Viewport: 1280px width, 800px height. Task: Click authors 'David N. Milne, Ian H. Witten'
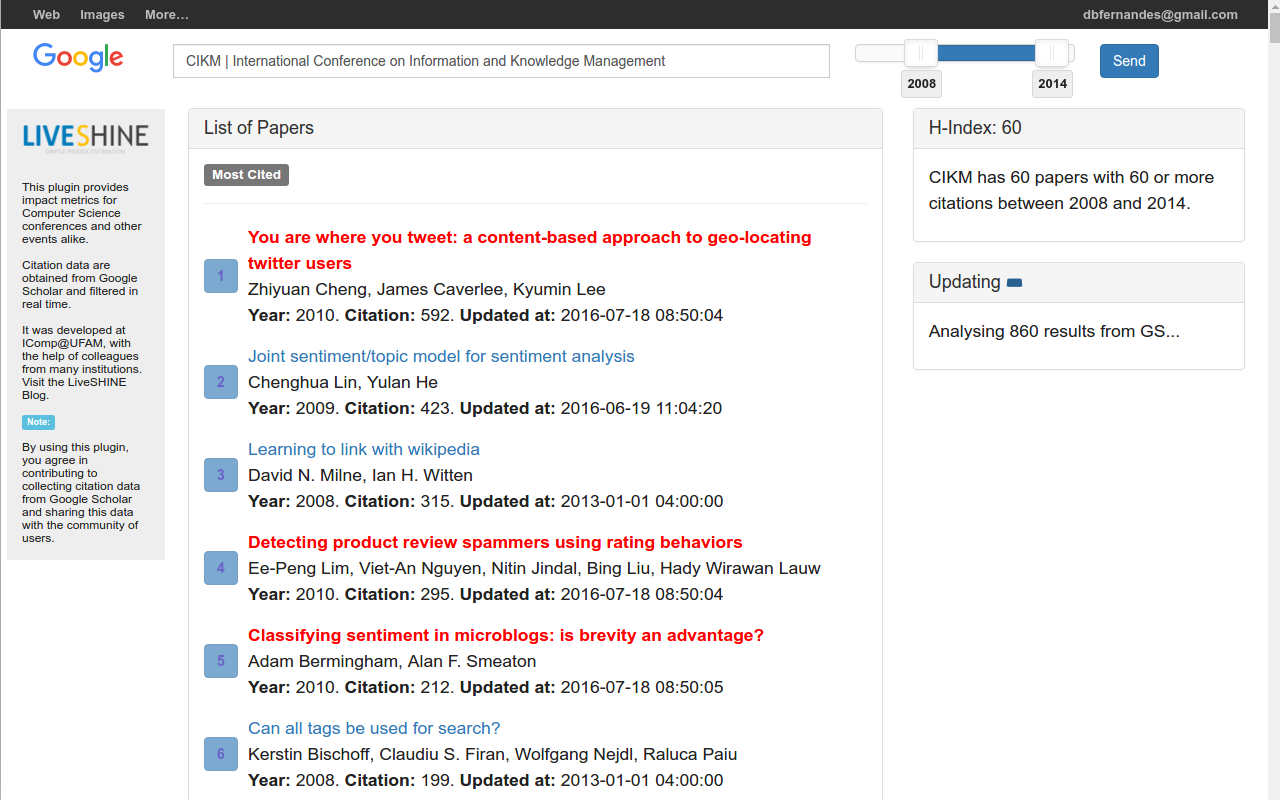(x=360, y=475)
